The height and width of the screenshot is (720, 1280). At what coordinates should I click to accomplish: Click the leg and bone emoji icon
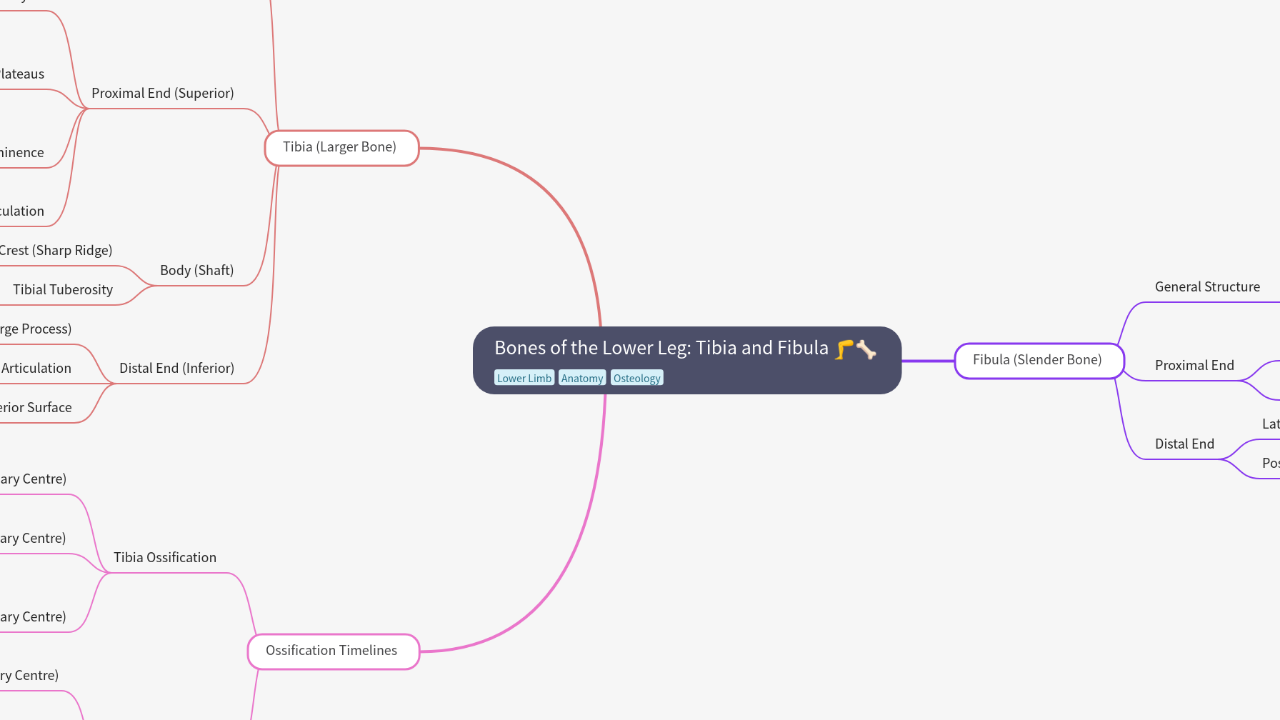click(855, 349)
